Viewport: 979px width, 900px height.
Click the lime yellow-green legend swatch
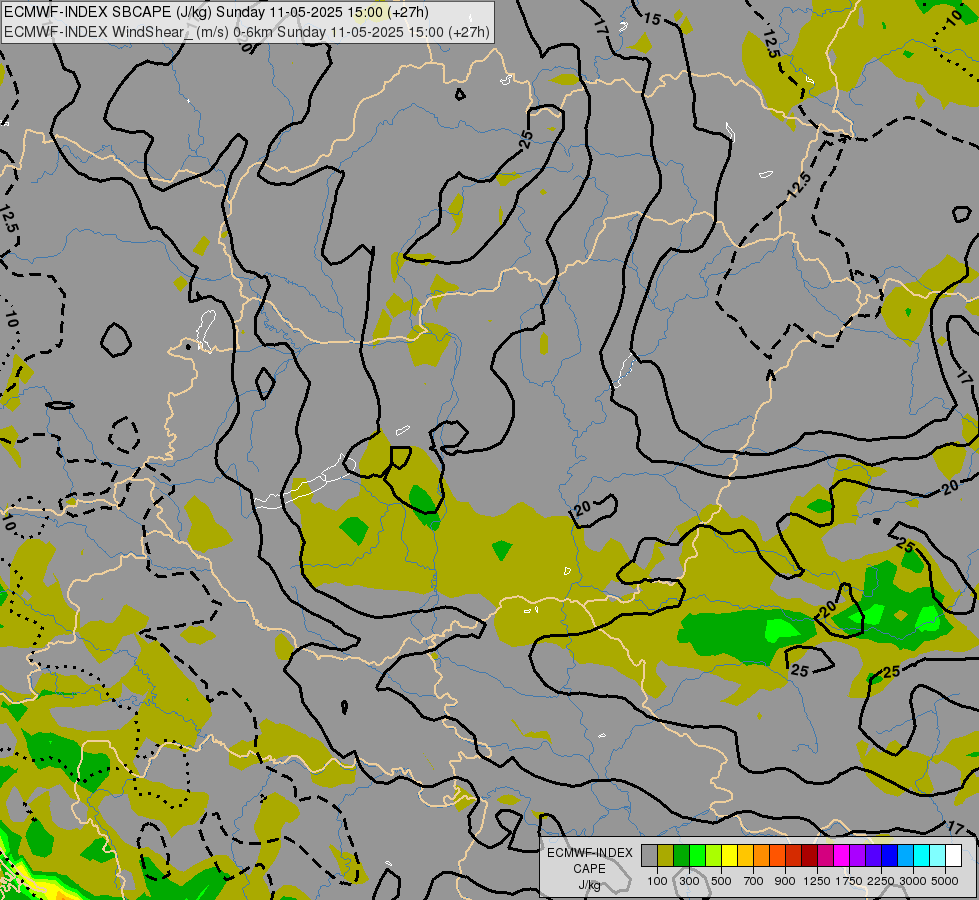(714, 855)
